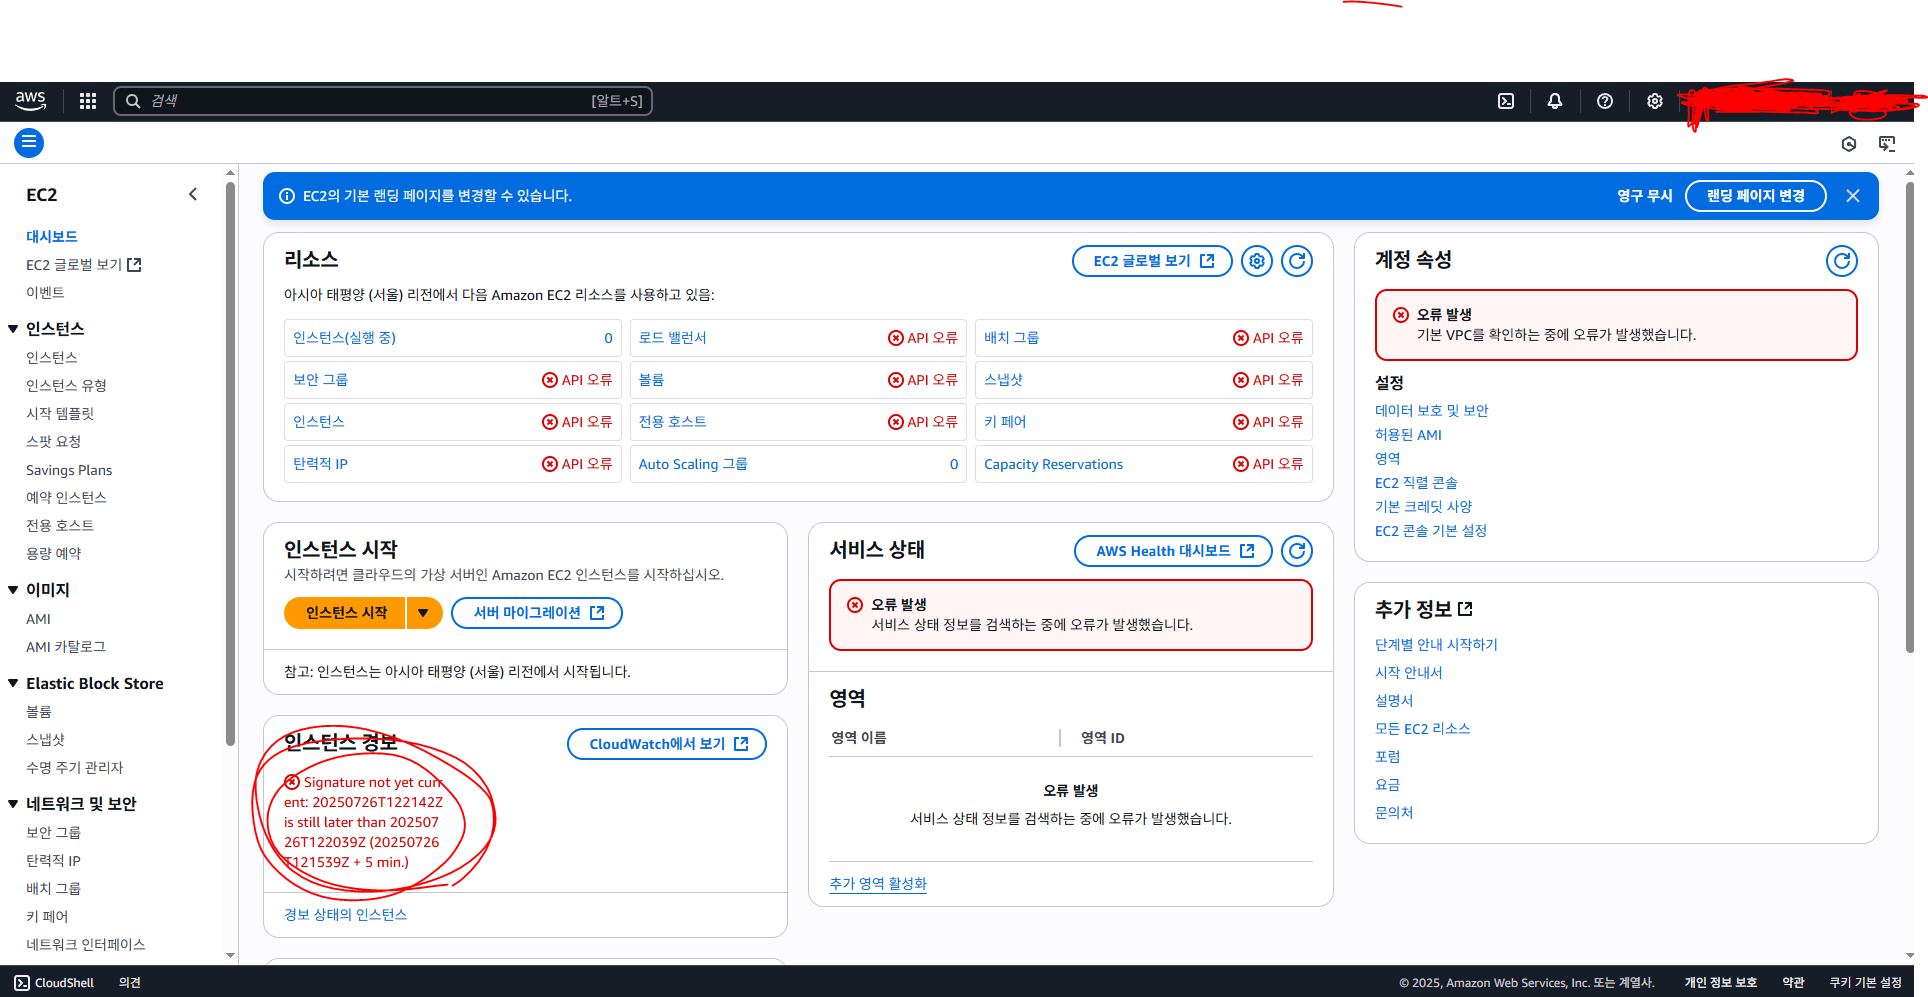
Task: Collapse the Elastic Block Store section
Action: coord(13,684)
